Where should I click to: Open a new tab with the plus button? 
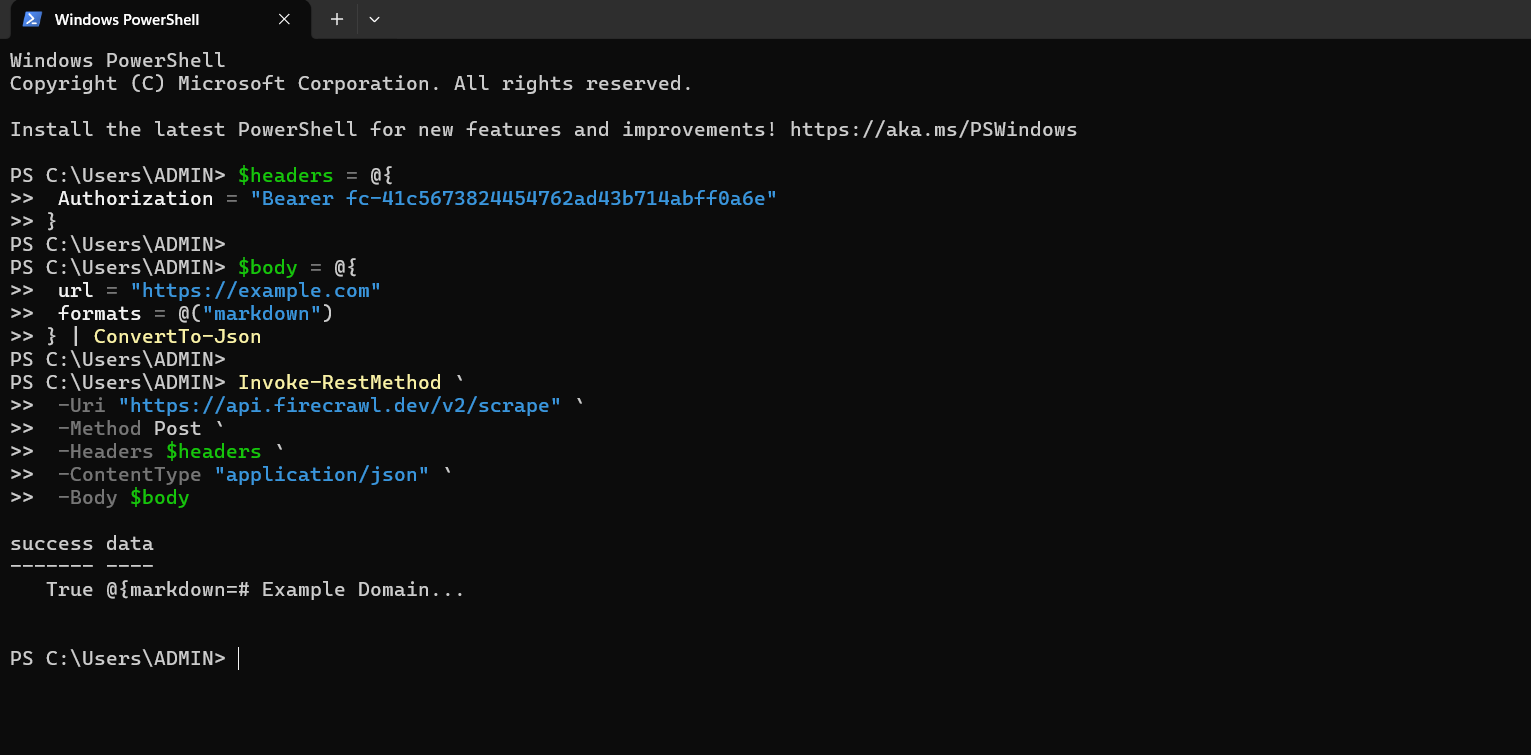click(x=337, y=19)
